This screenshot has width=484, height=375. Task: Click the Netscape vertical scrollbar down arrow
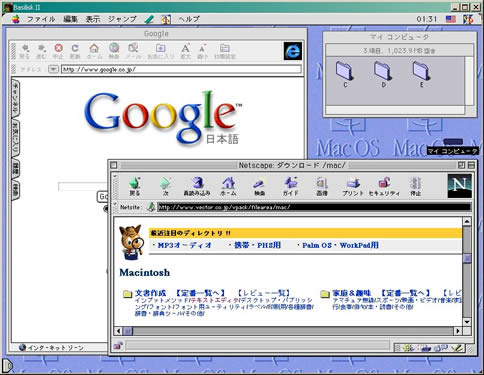467,322
